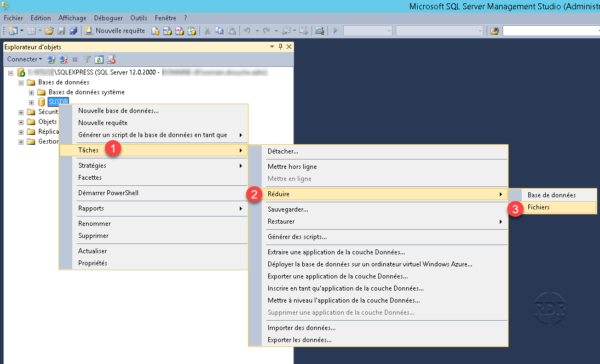The image size is (600, 364).
Task: Open the Affichage menu
Action: point(72,18)
